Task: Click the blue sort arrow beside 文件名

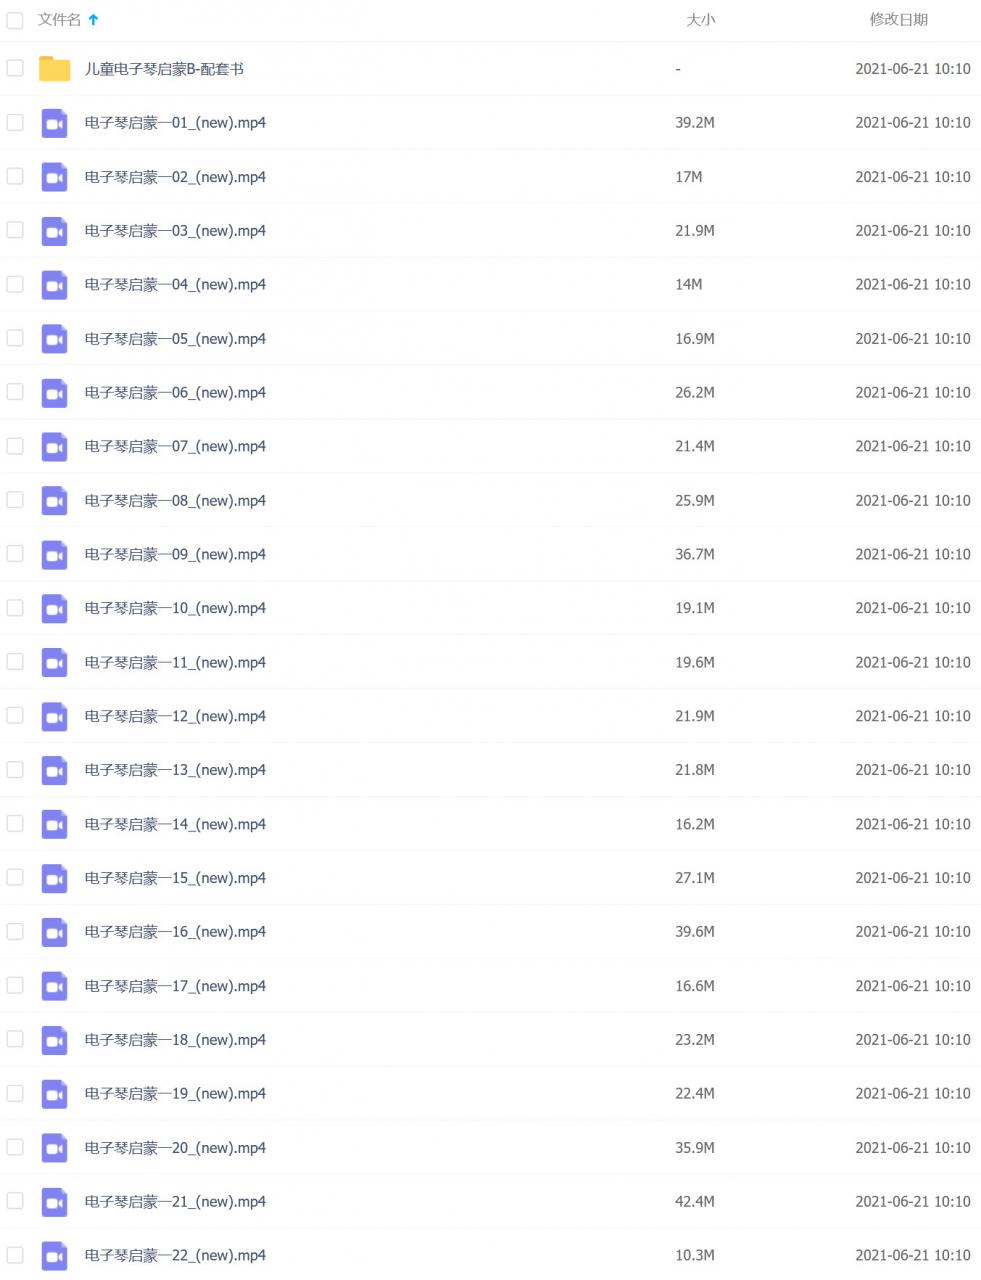Action: coord(93,20)
